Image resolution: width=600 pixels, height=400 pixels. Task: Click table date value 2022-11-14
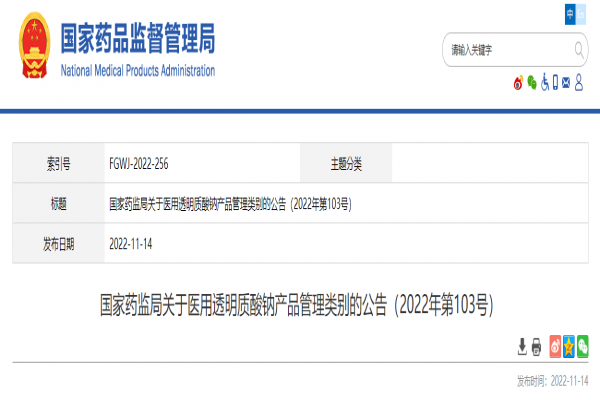[130, 244]
